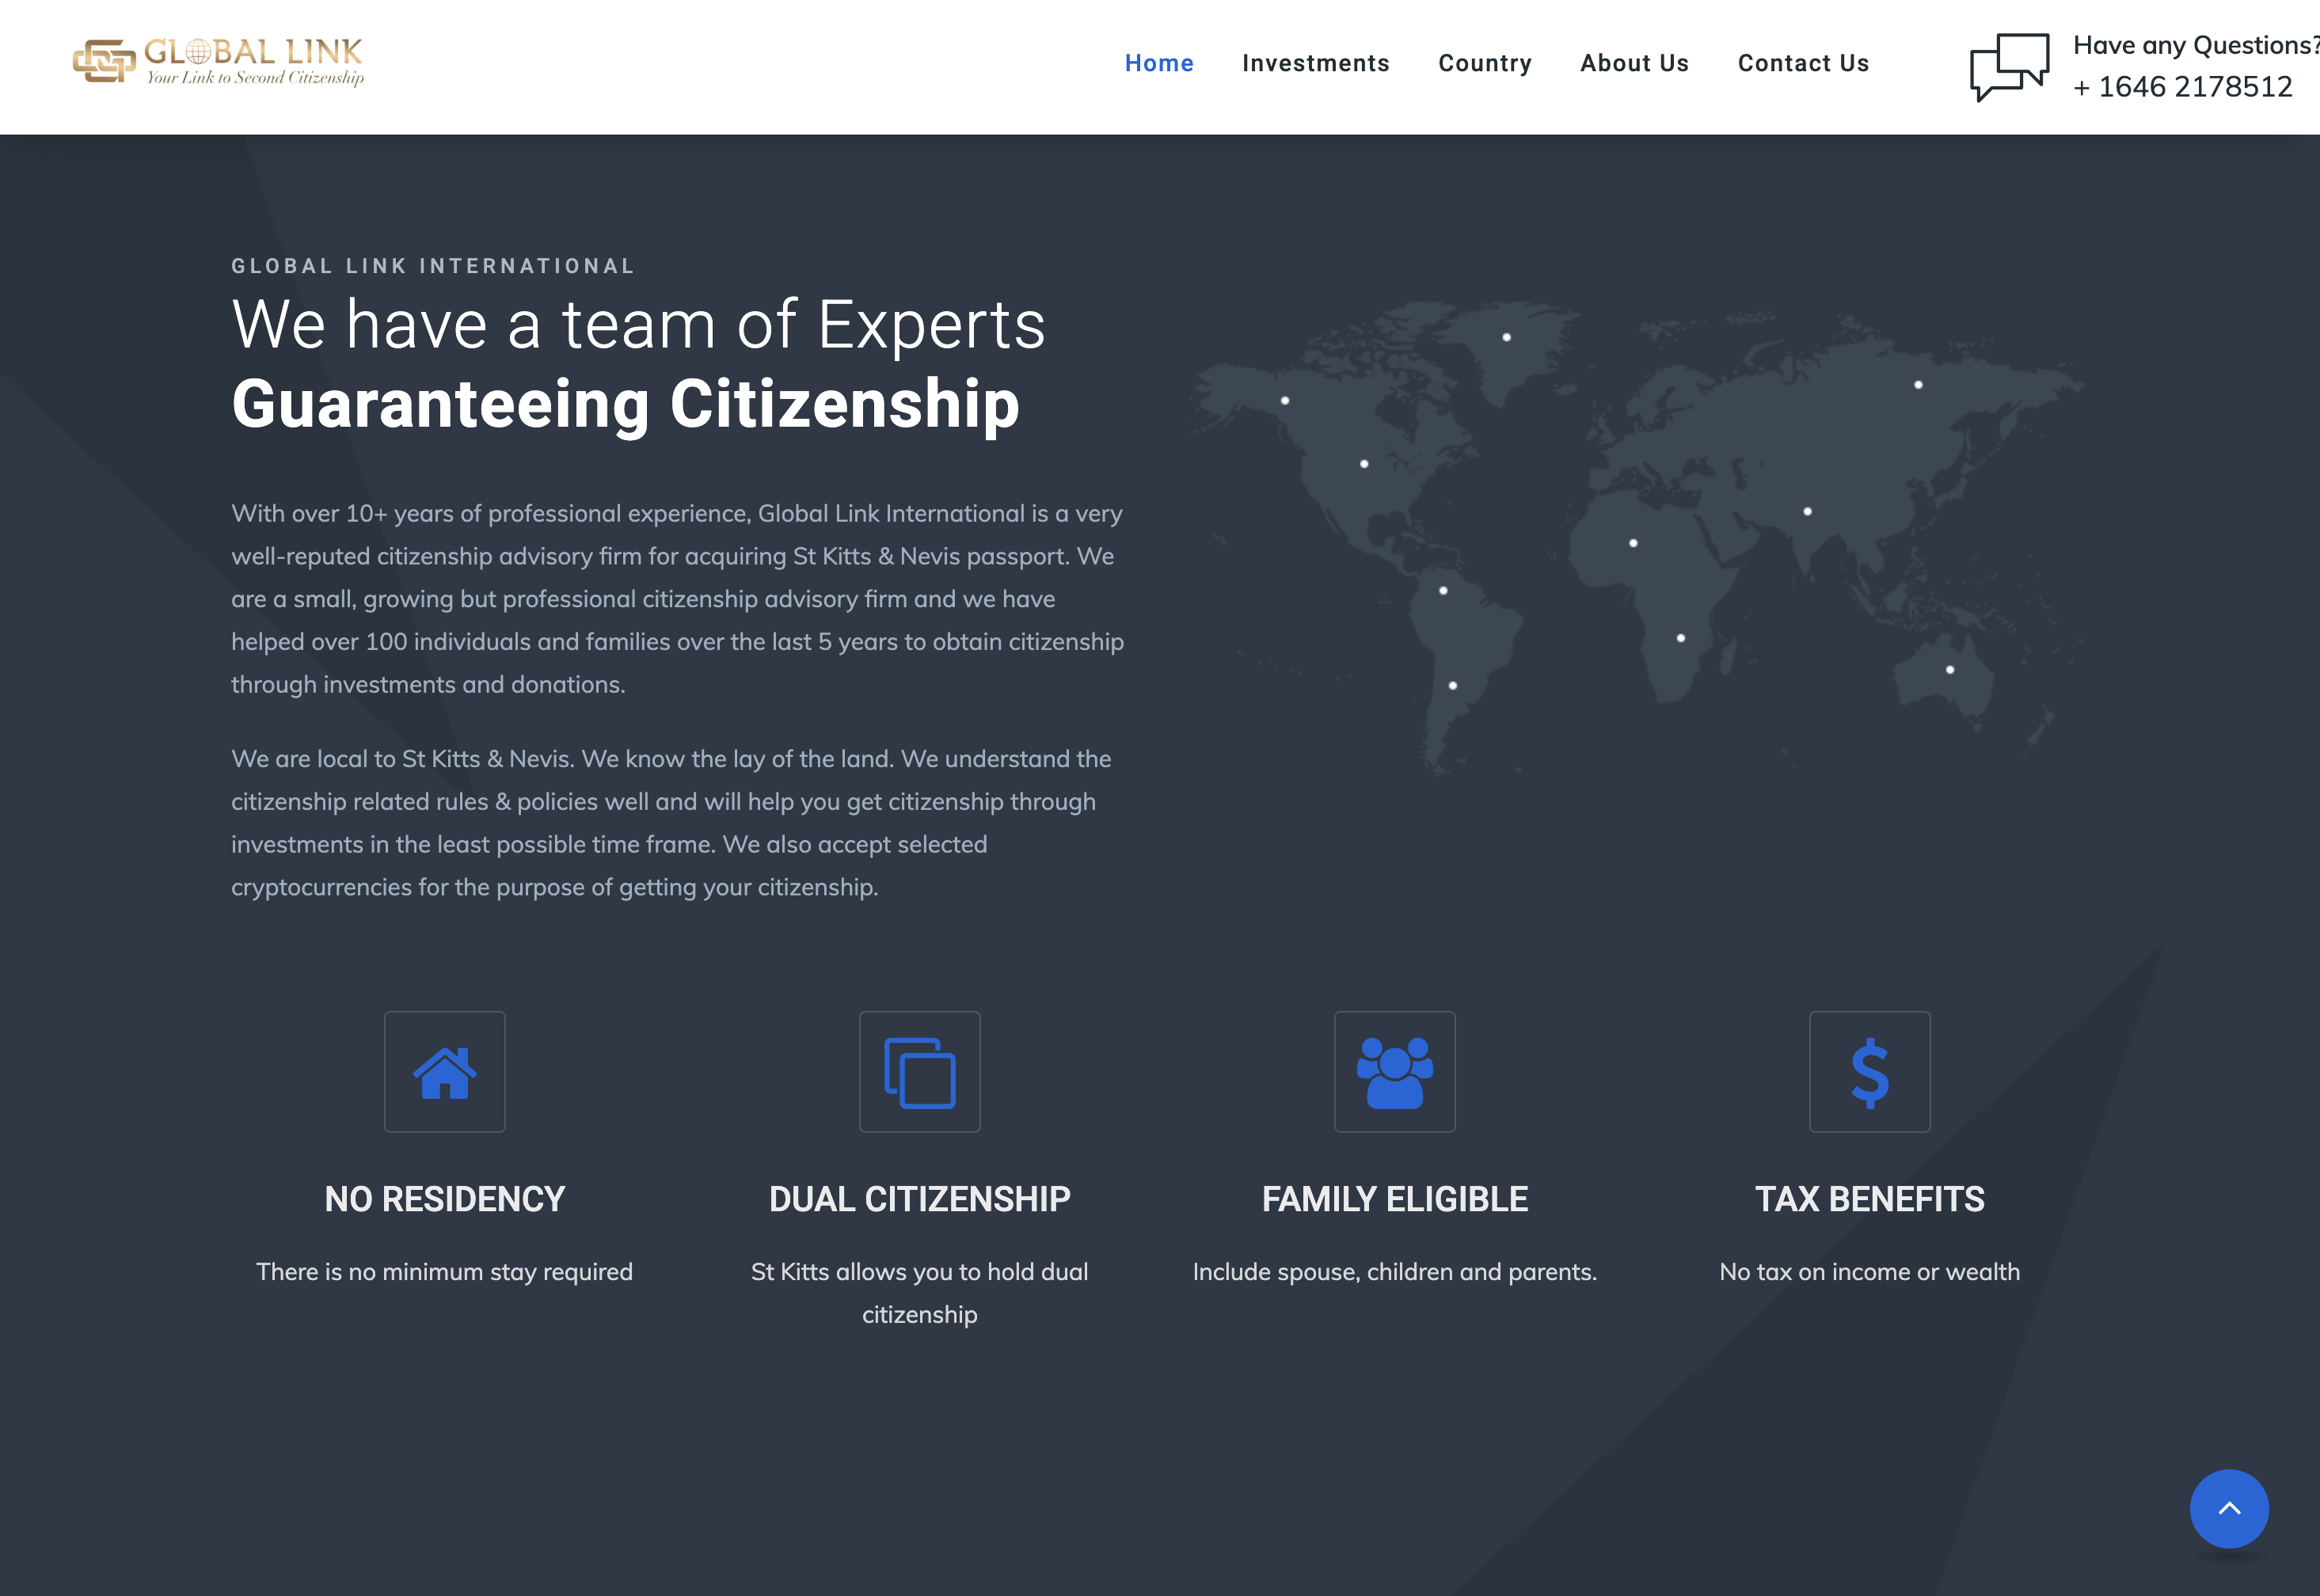Click the FAMILY ELIGIBLE heading
The image size is (2320, 1596).
pos(1394,1199)
